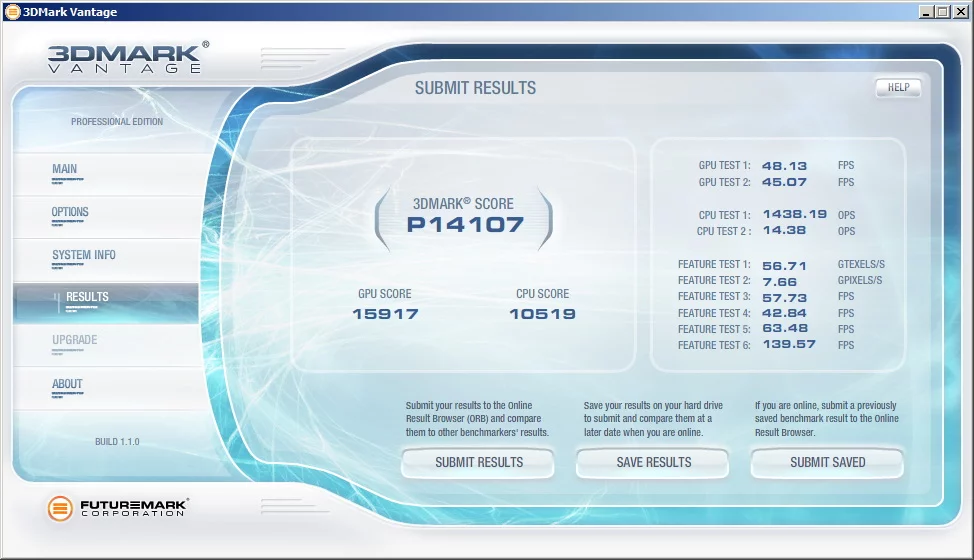Click the Submit Results page heading

[475, 88]
